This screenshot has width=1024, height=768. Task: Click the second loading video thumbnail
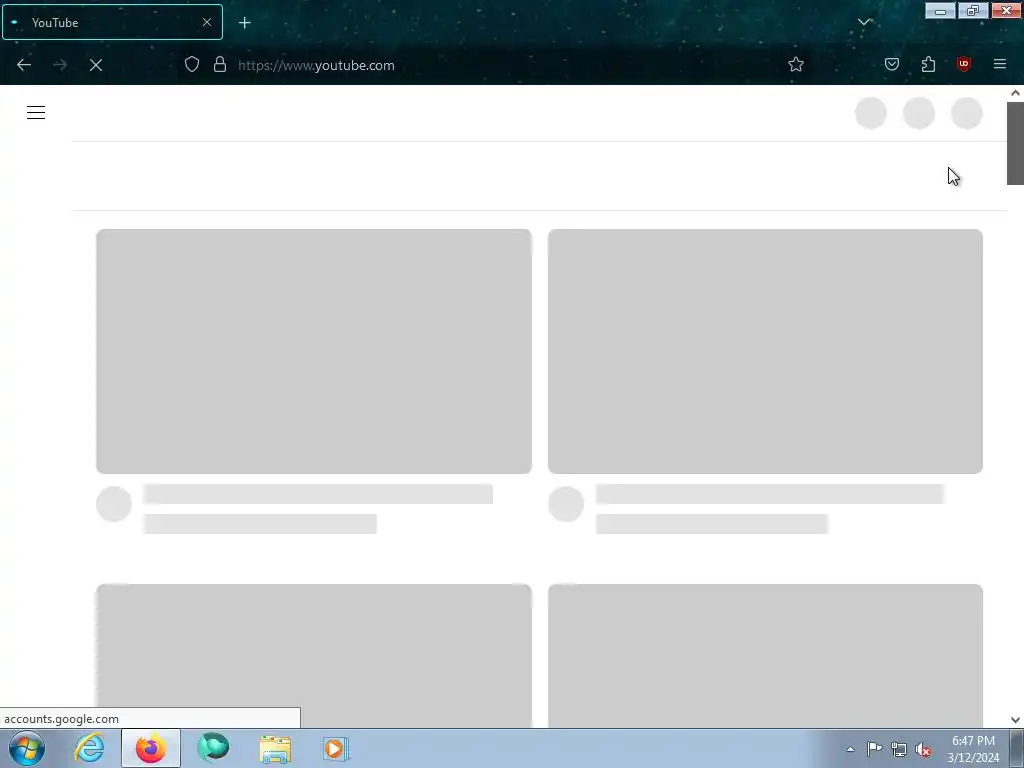[765, 351]
